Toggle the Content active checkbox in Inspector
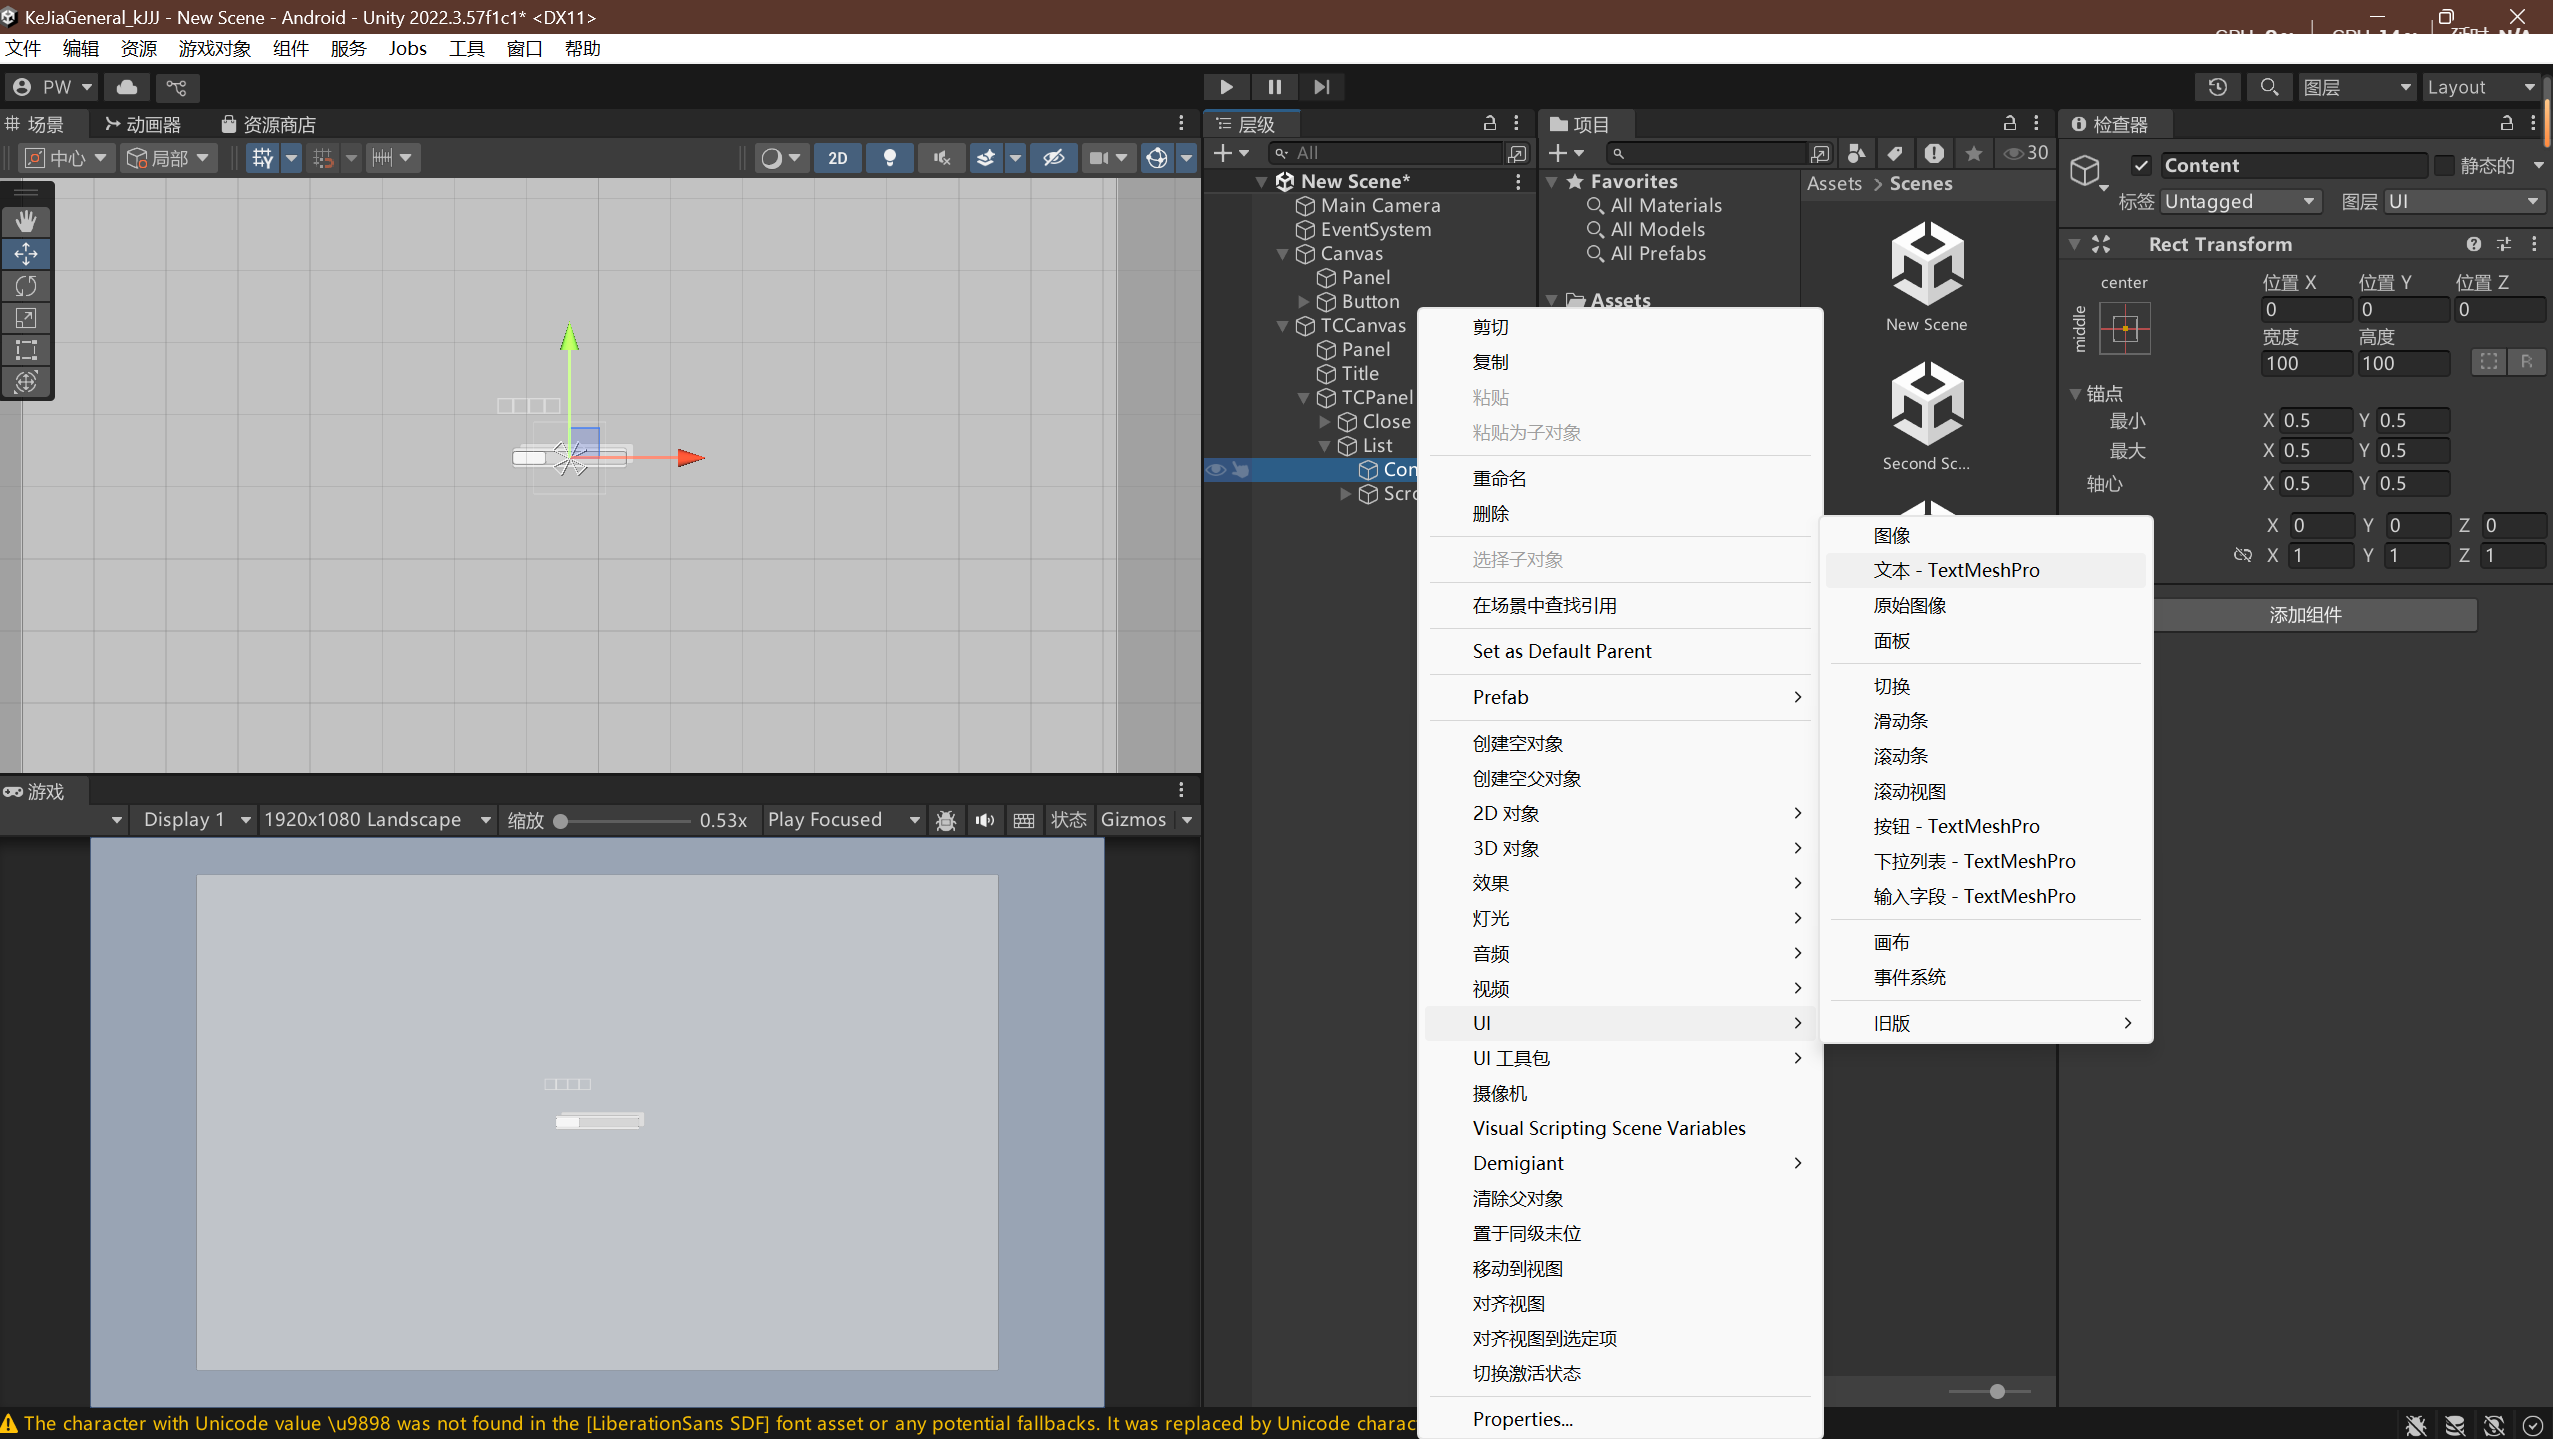This screenshot has height=1439, width=2553. pyautogui.click(x=2142, y=165)
